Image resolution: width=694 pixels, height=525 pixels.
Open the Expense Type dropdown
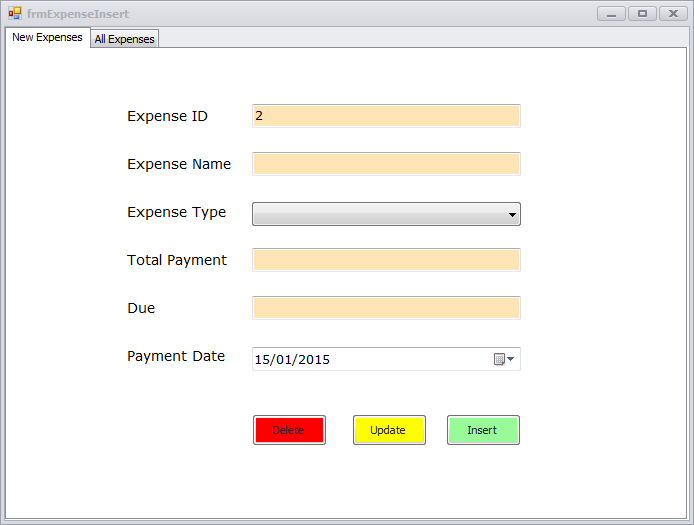(386, 214)
